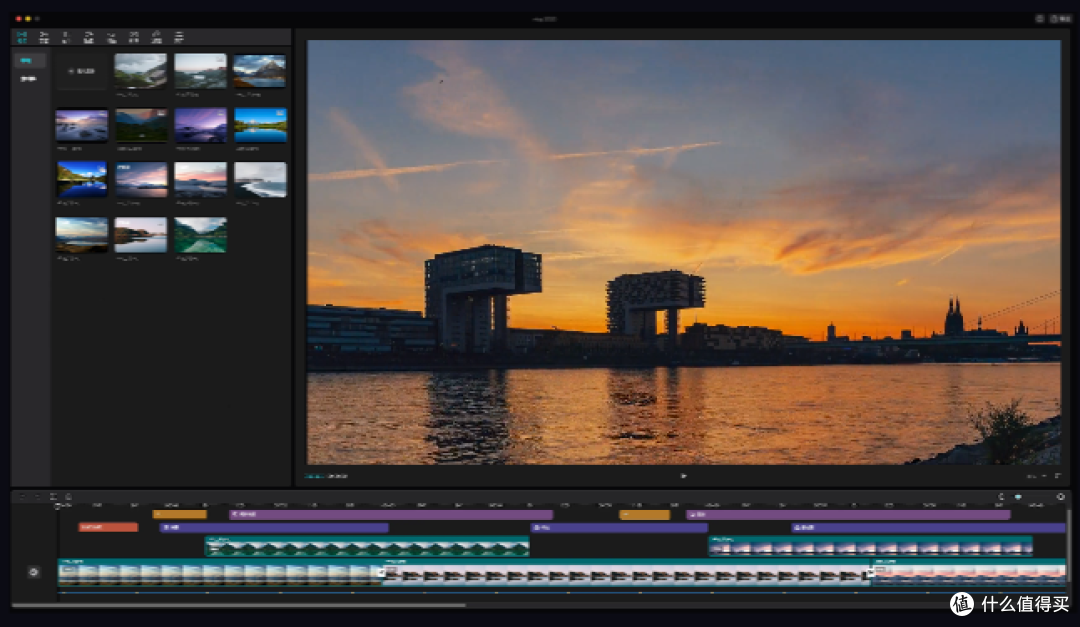Select the green mountain overlay clip in timeline
Viewport: 1080px width, 627px height.
(367, 546)
